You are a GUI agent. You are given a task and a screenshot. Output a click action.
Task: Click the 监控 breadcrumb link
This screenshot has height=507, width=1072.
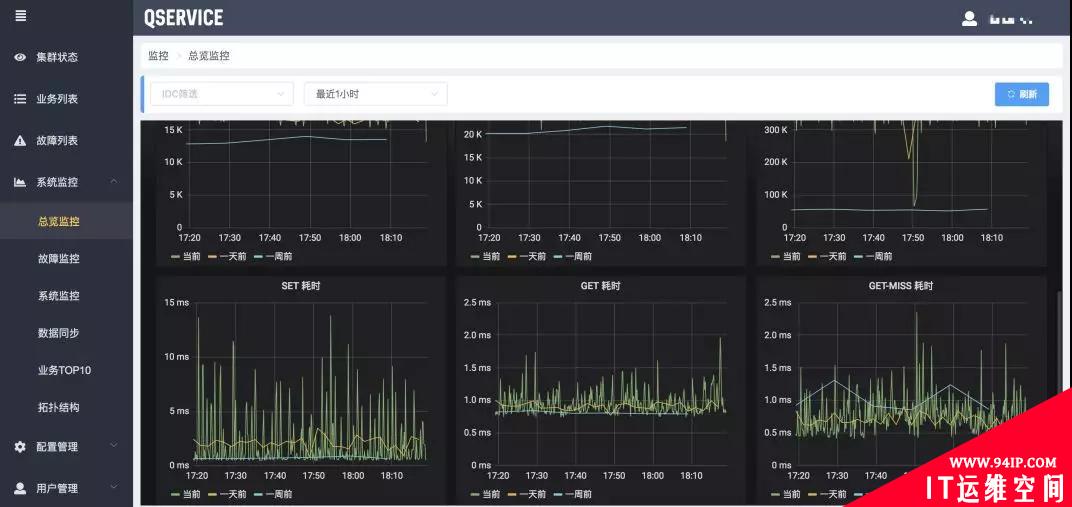[158, 56]
